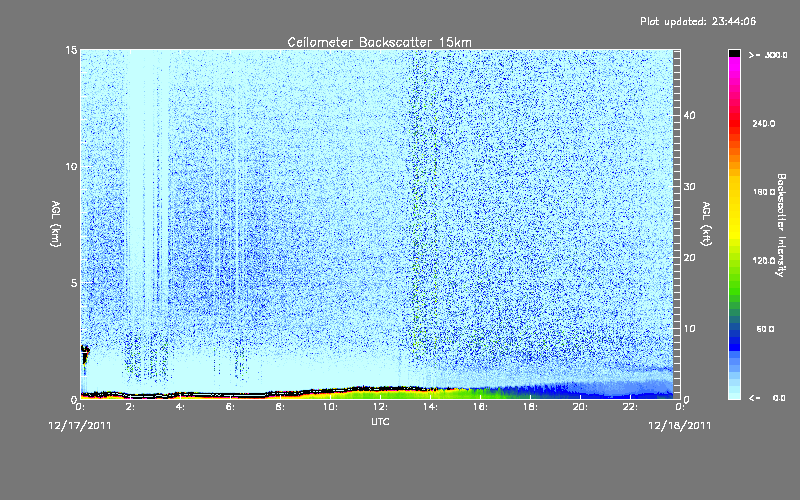This screenshot has height=500, width=800.
Task: Click the "<= 0.0" colorbar minimum label
Action: coord(767,398)
